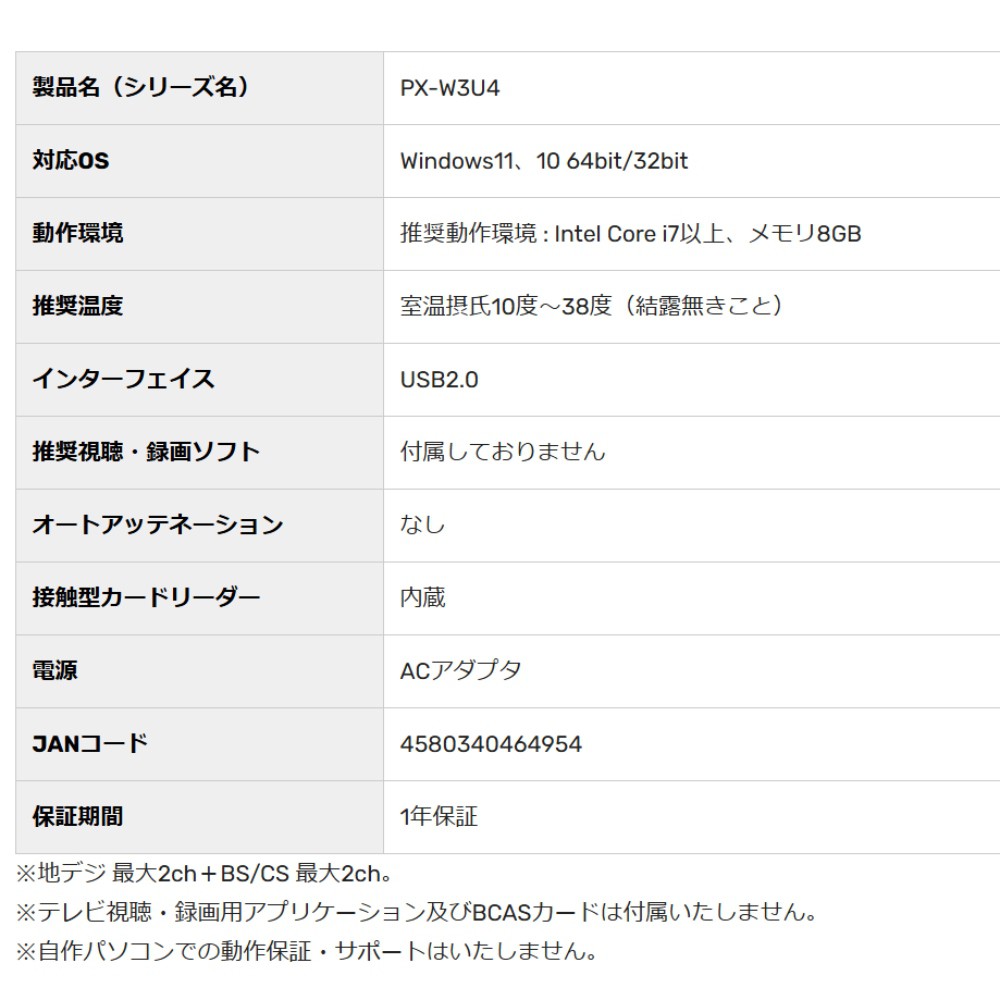Image resolution: width=1000 pixels, height=1000 pixels.
Task: Click the 接触型カードリーダー label cell
Action: pos(146,598)
